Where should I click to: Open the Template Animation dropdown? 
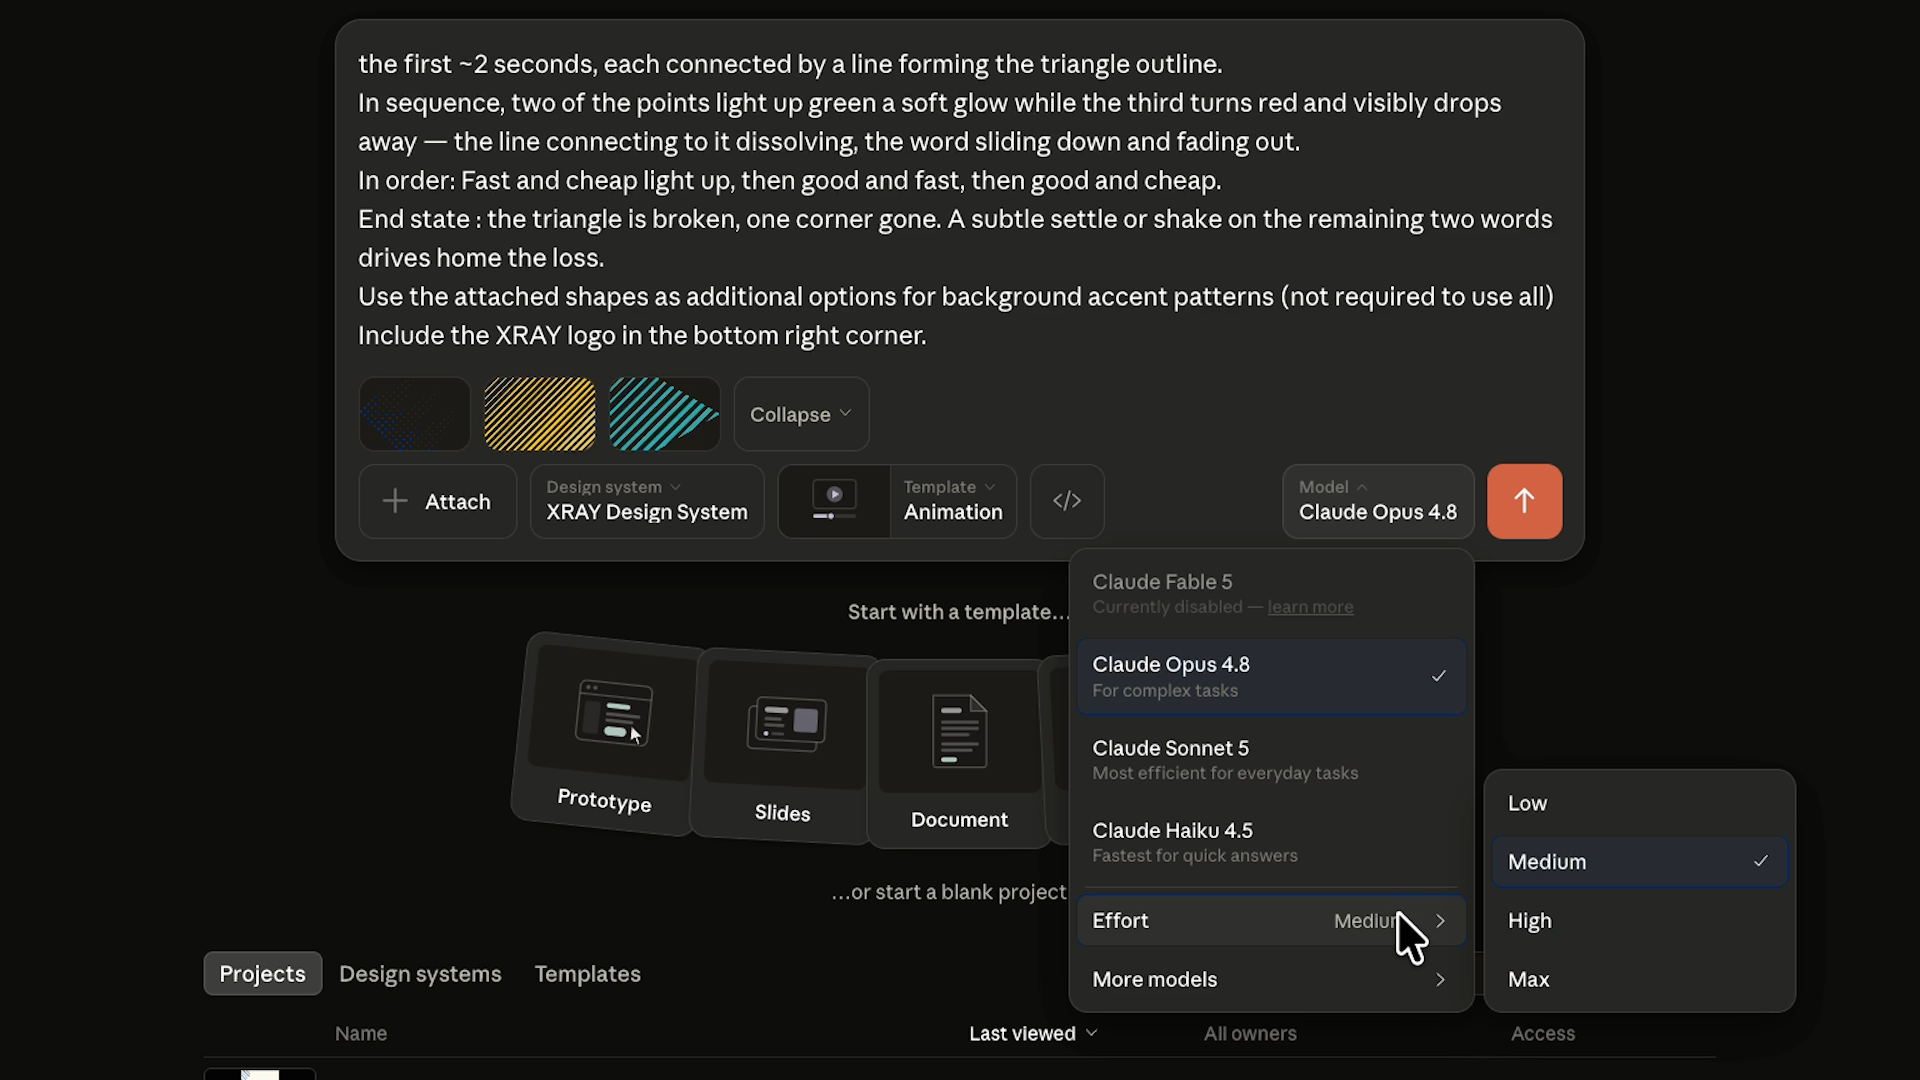coord(952,501)
